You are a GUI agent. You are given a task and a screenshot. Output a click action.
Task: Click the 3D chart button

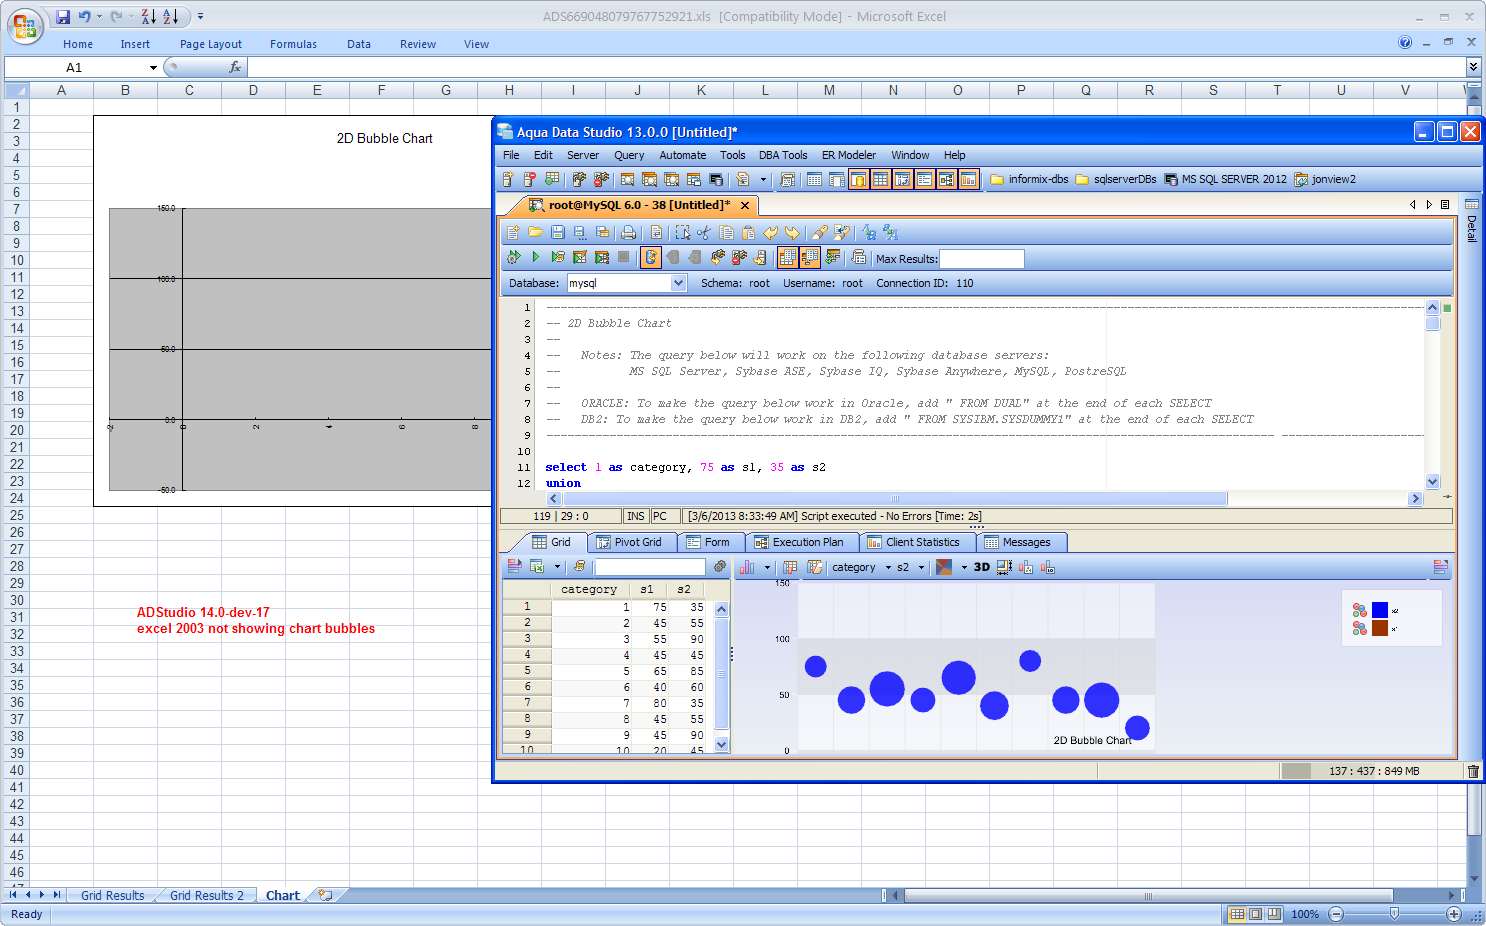[x=982, y=567]
